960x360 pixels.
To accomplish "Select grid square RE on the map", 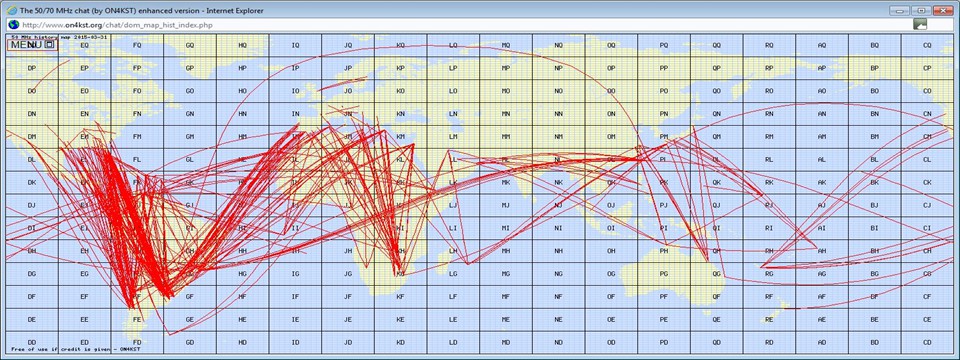I will (770, 319).
